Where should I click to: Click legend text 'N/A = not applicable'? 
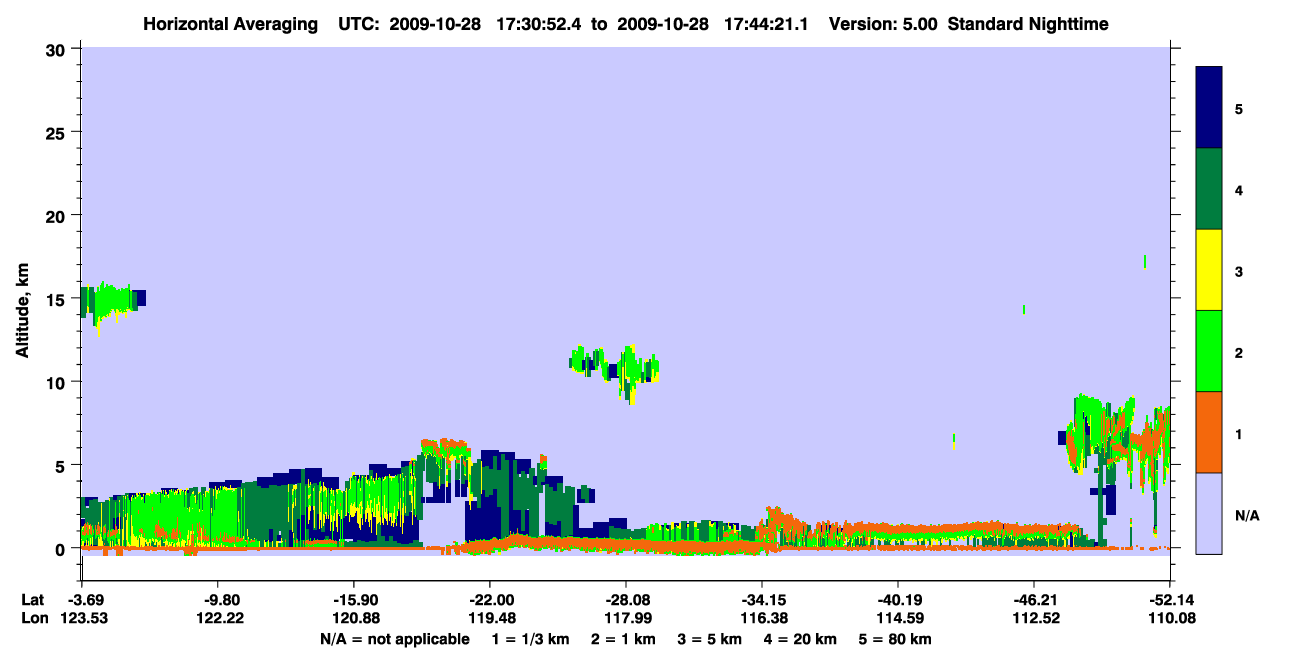[394, 639]
